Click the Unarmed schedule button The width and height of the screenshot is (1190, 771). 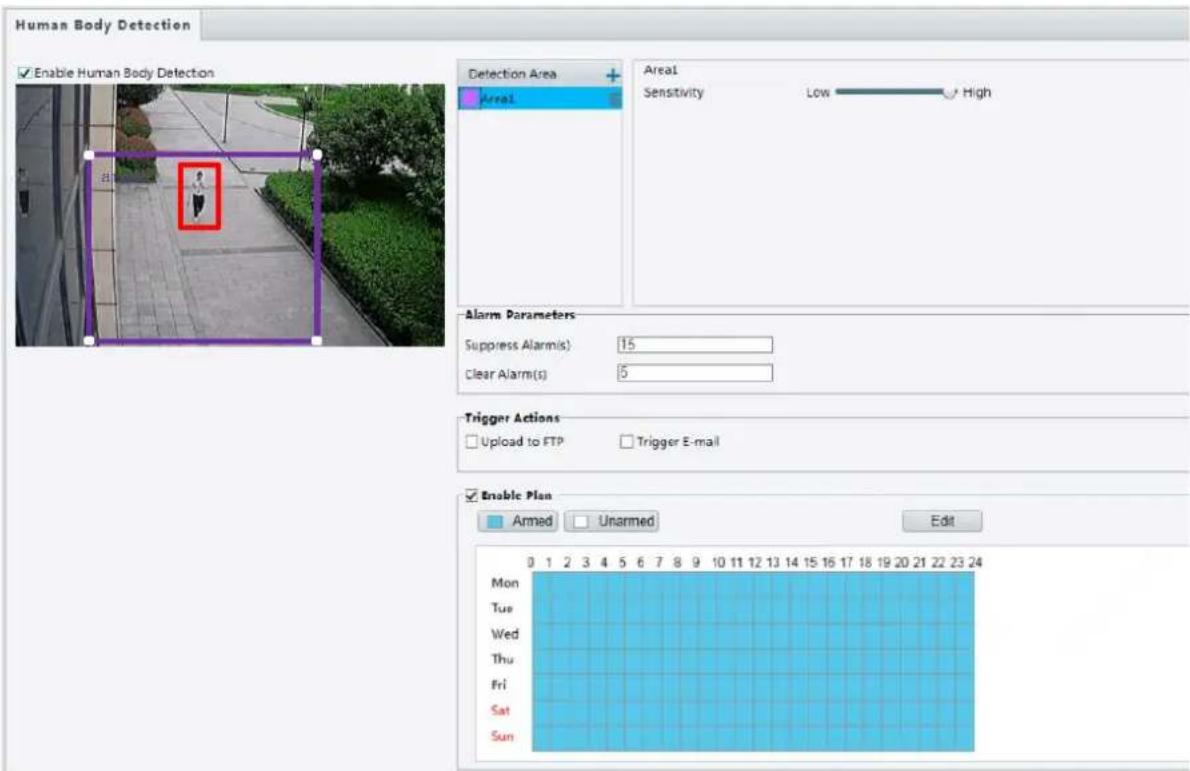point(612,521)
